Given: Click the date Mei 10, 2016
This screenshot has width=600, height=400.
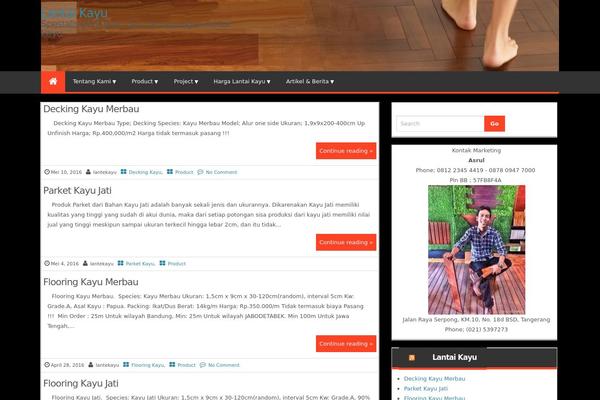Looking at the screenshot, I should (x=66, y=172).
